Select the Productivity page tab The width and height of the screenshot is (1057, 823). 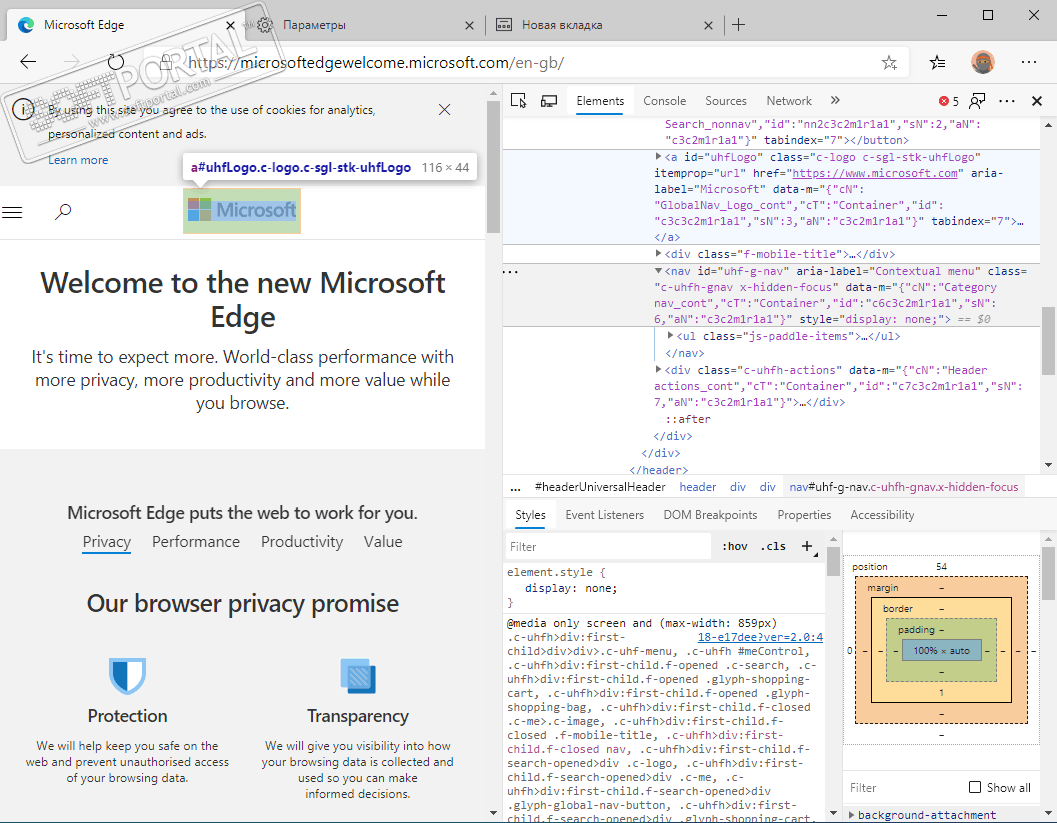[x=302, y=542]
